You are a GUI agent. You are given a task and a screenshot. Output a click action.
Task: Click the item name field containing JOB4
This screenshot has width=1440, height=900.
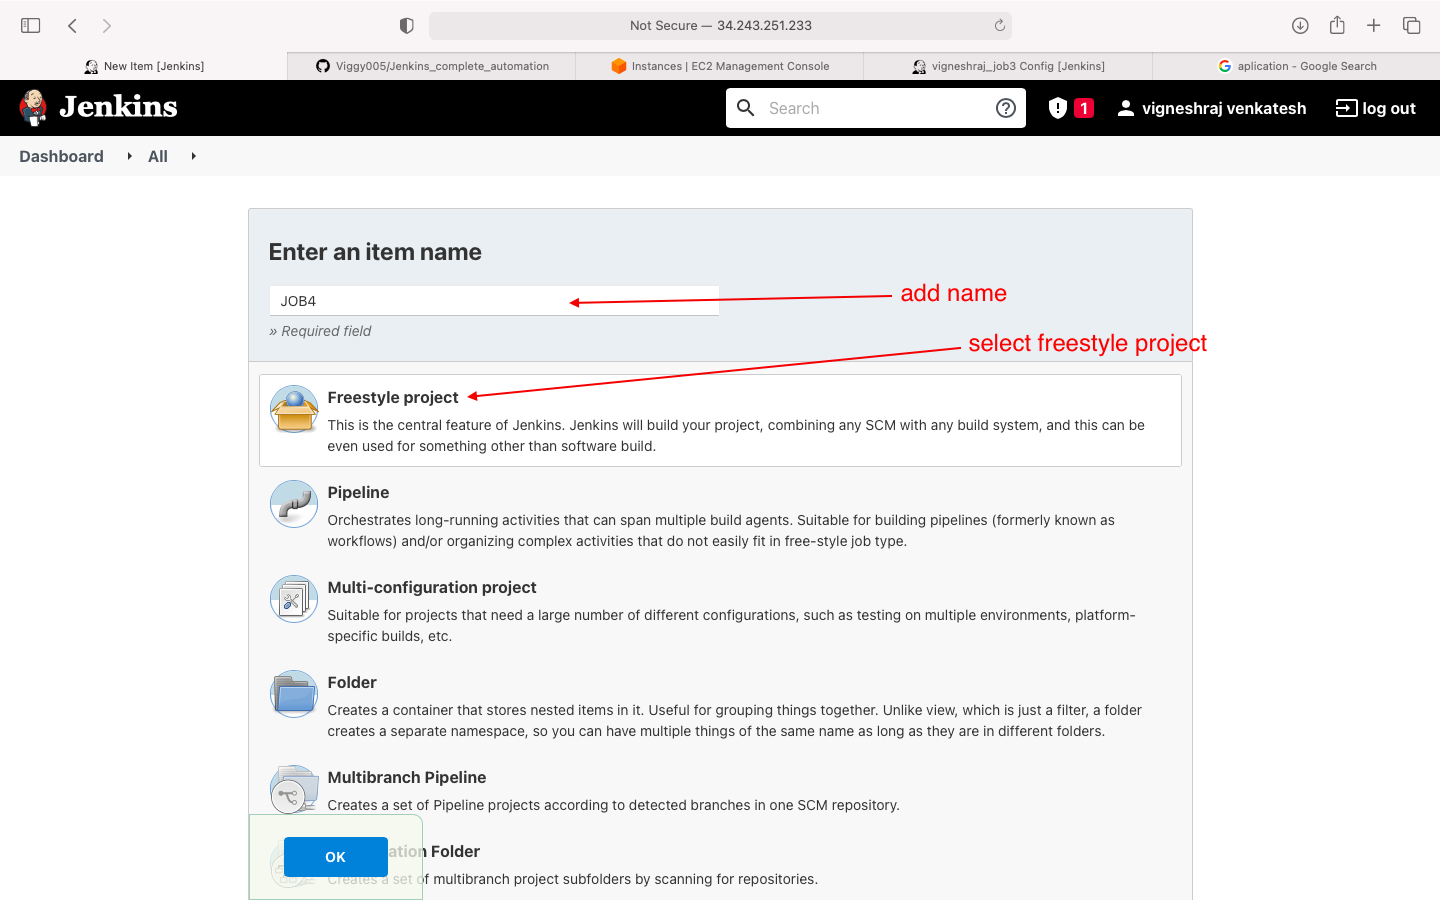pyautogui.click(x=494, y=301)
